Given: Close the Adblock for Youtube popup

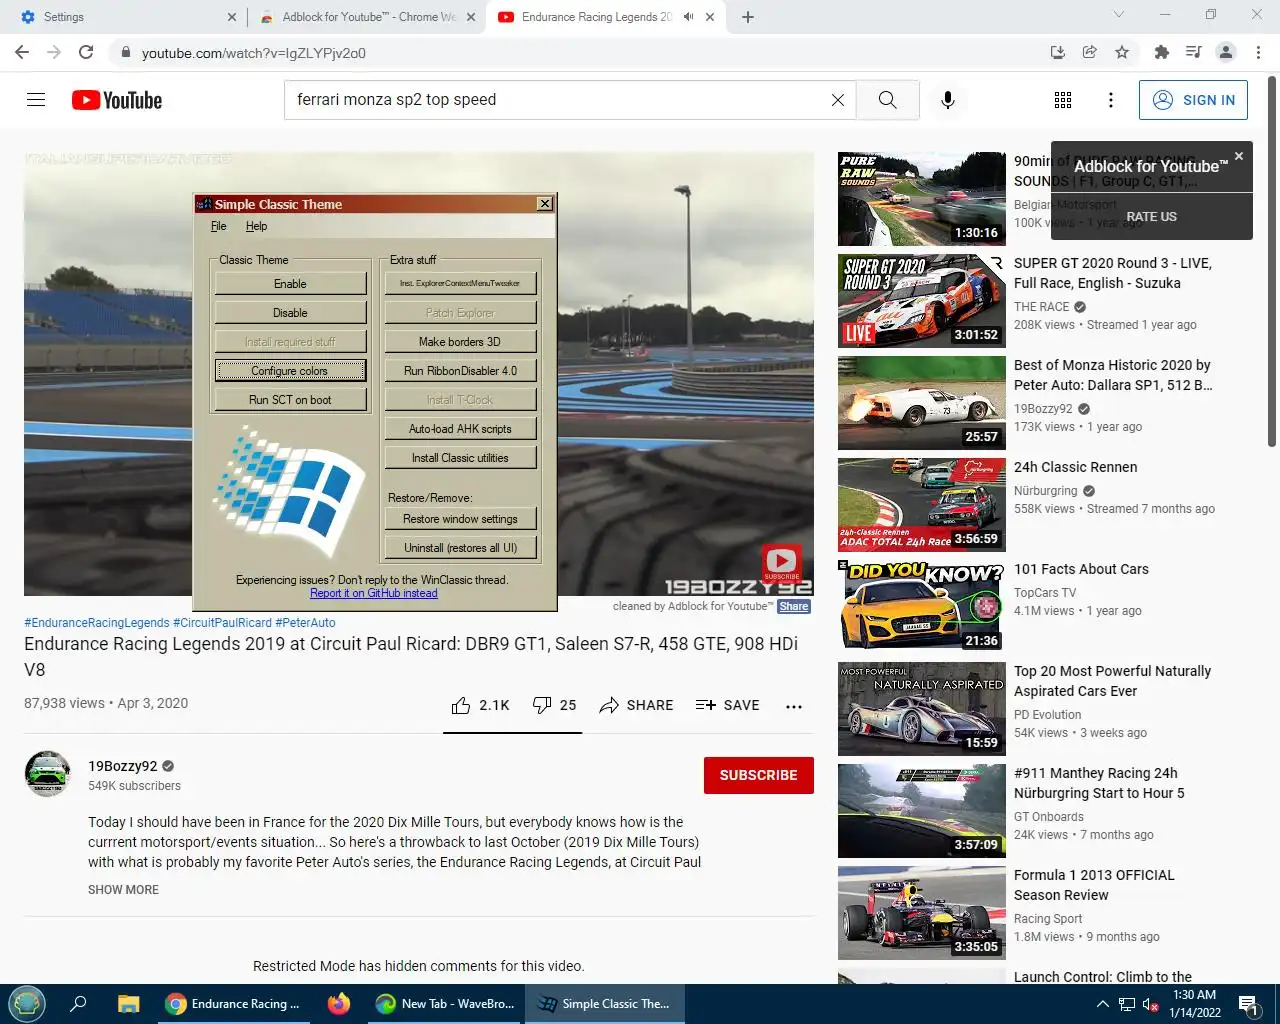Looking at the screenshot, I should click(x=1239, y=156).
